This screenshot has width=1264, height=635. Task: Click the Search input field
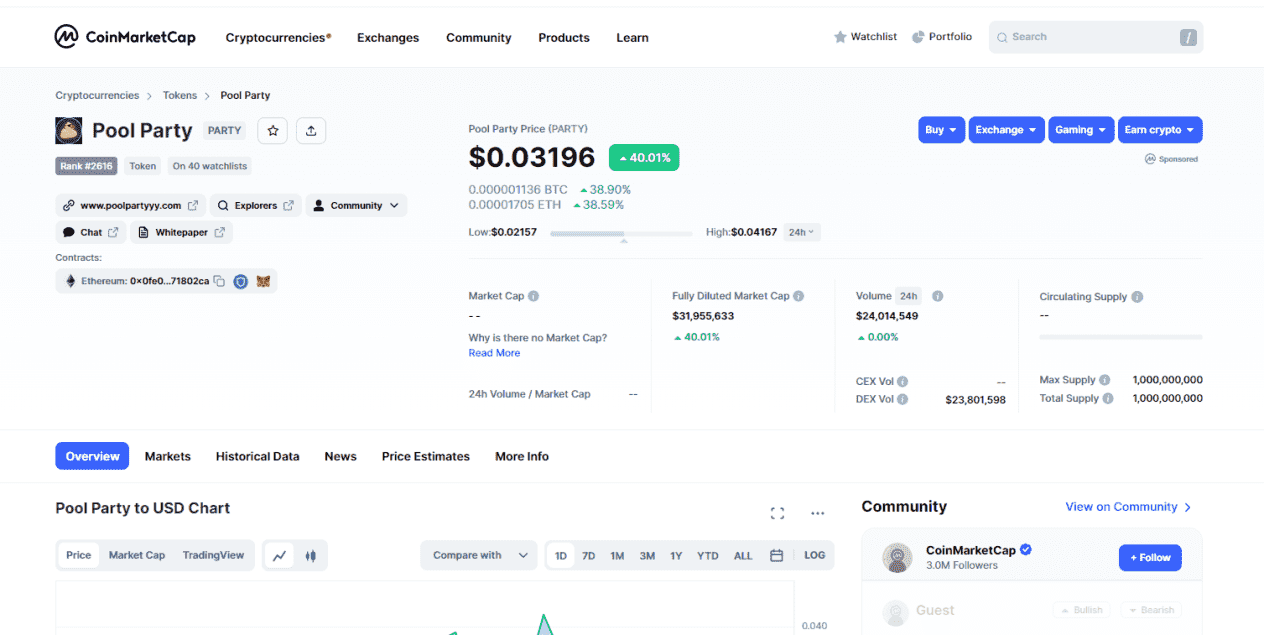tap(1096, 37)
